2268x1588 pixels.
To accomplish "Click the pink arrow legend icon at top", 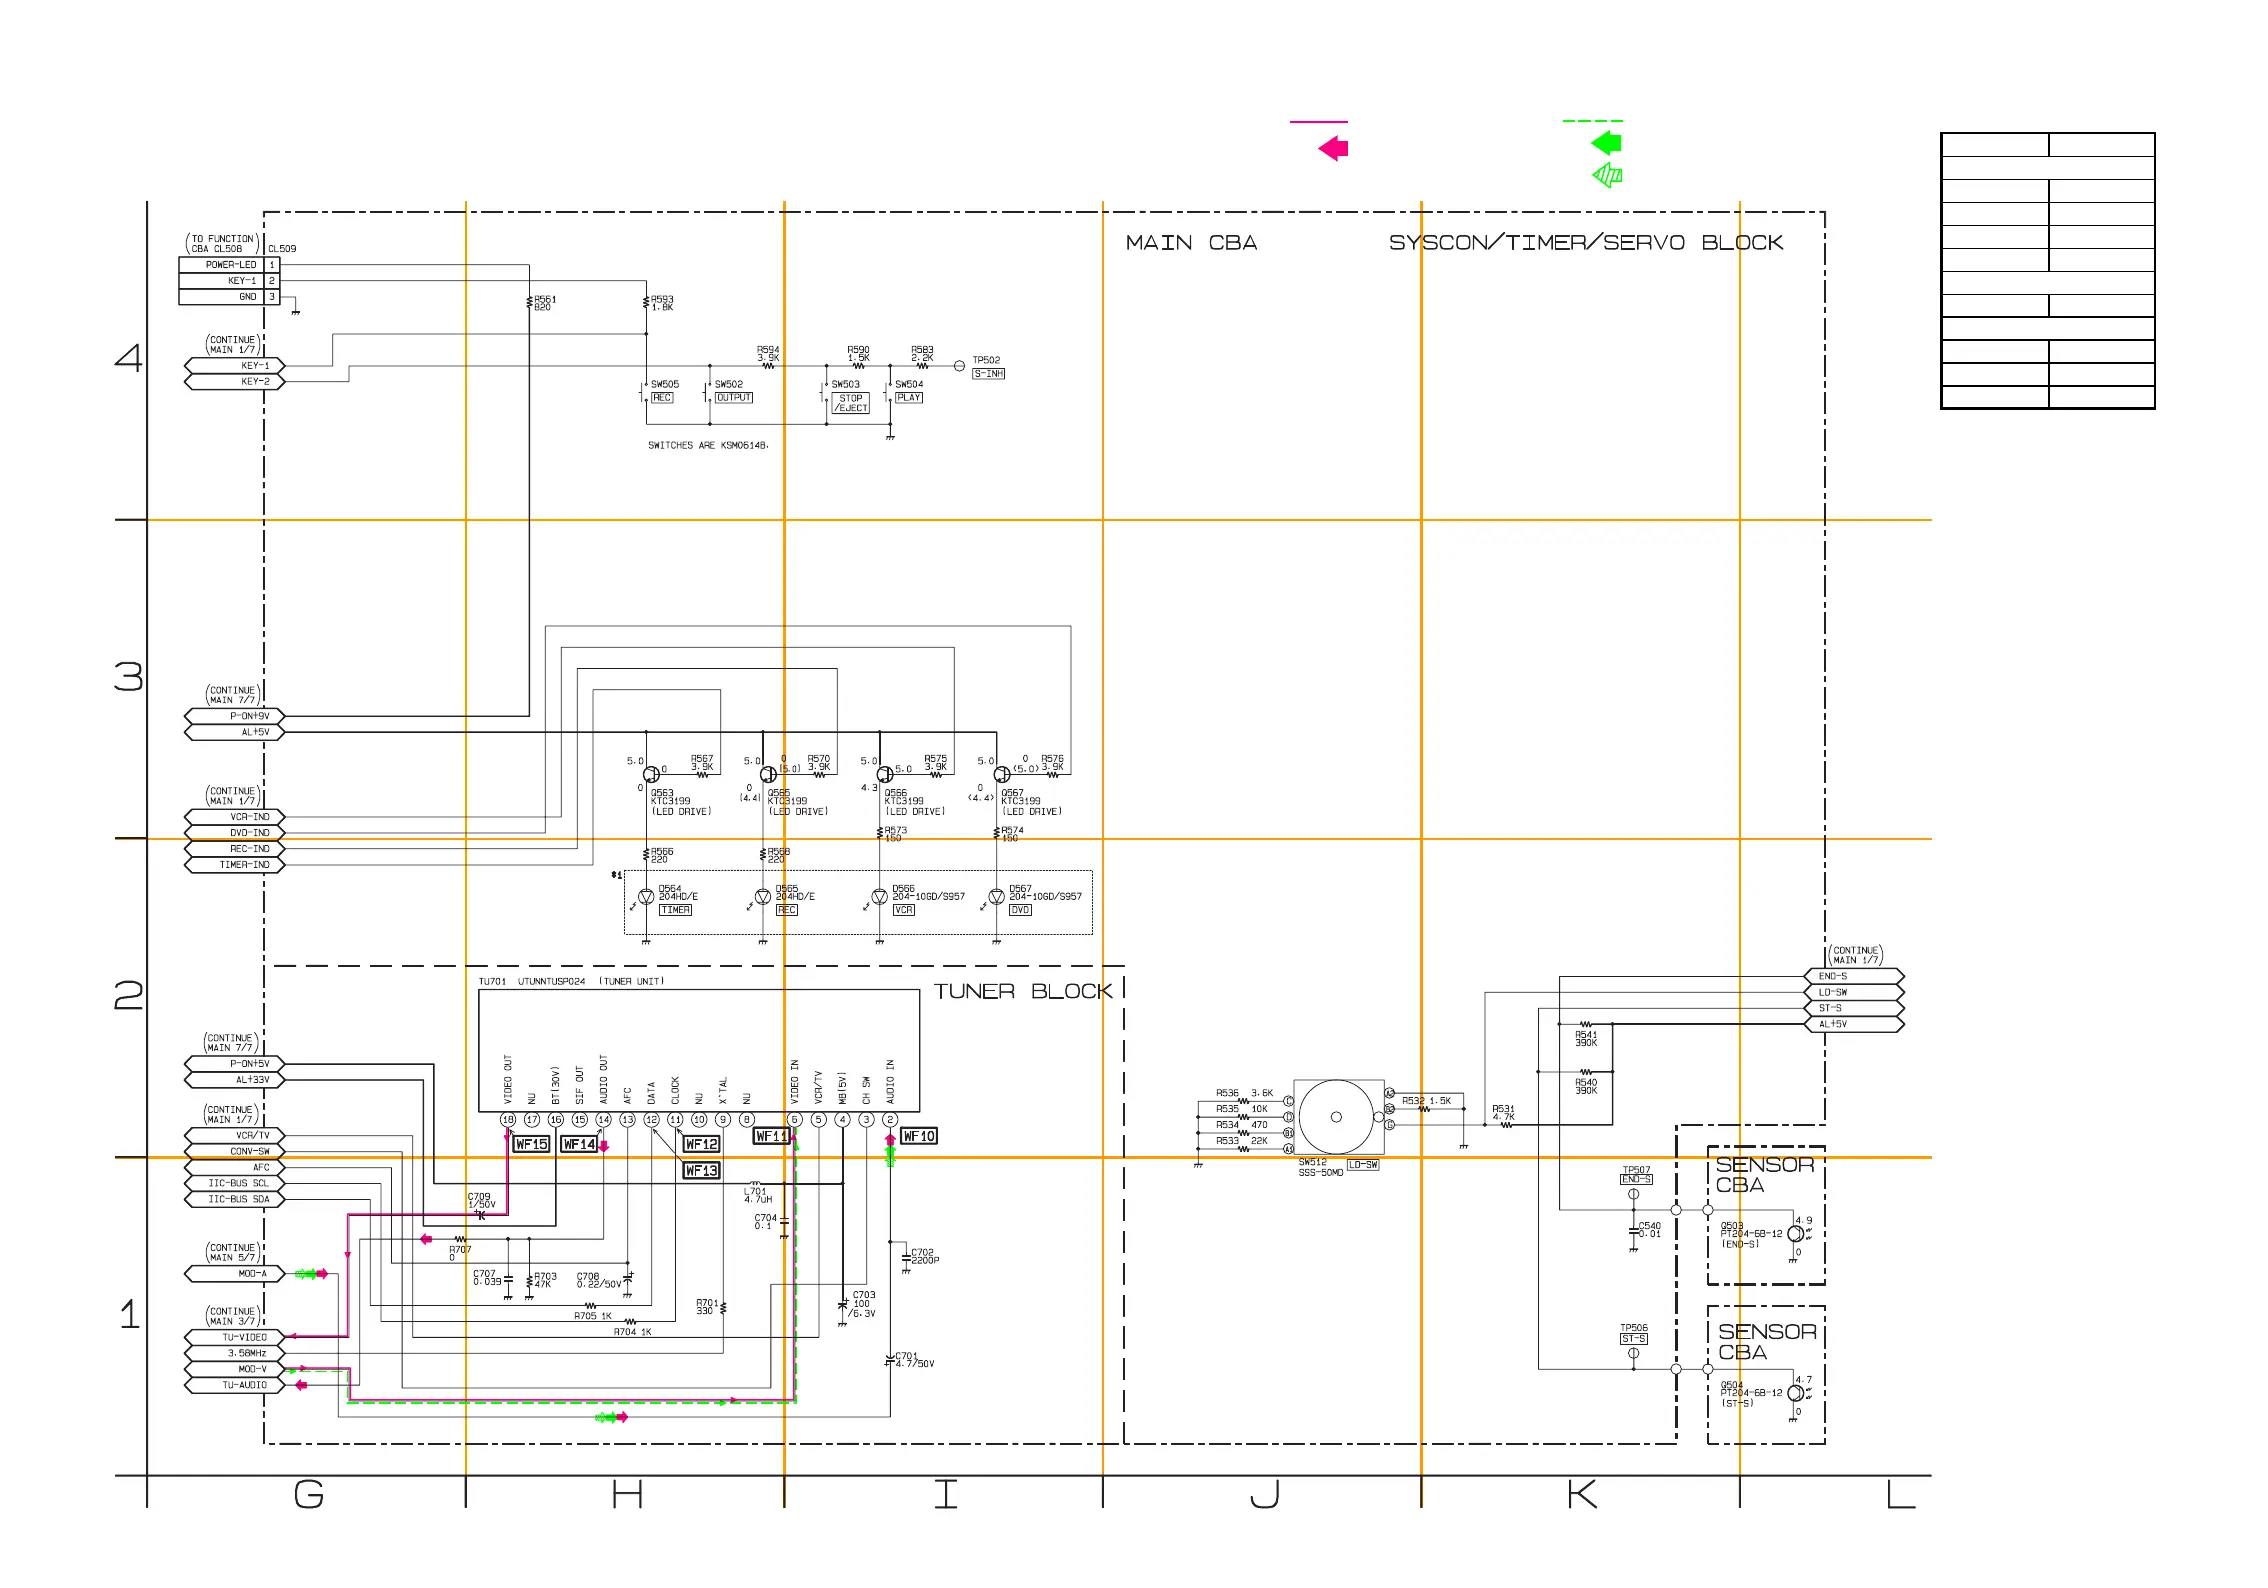I will 1333,149.
